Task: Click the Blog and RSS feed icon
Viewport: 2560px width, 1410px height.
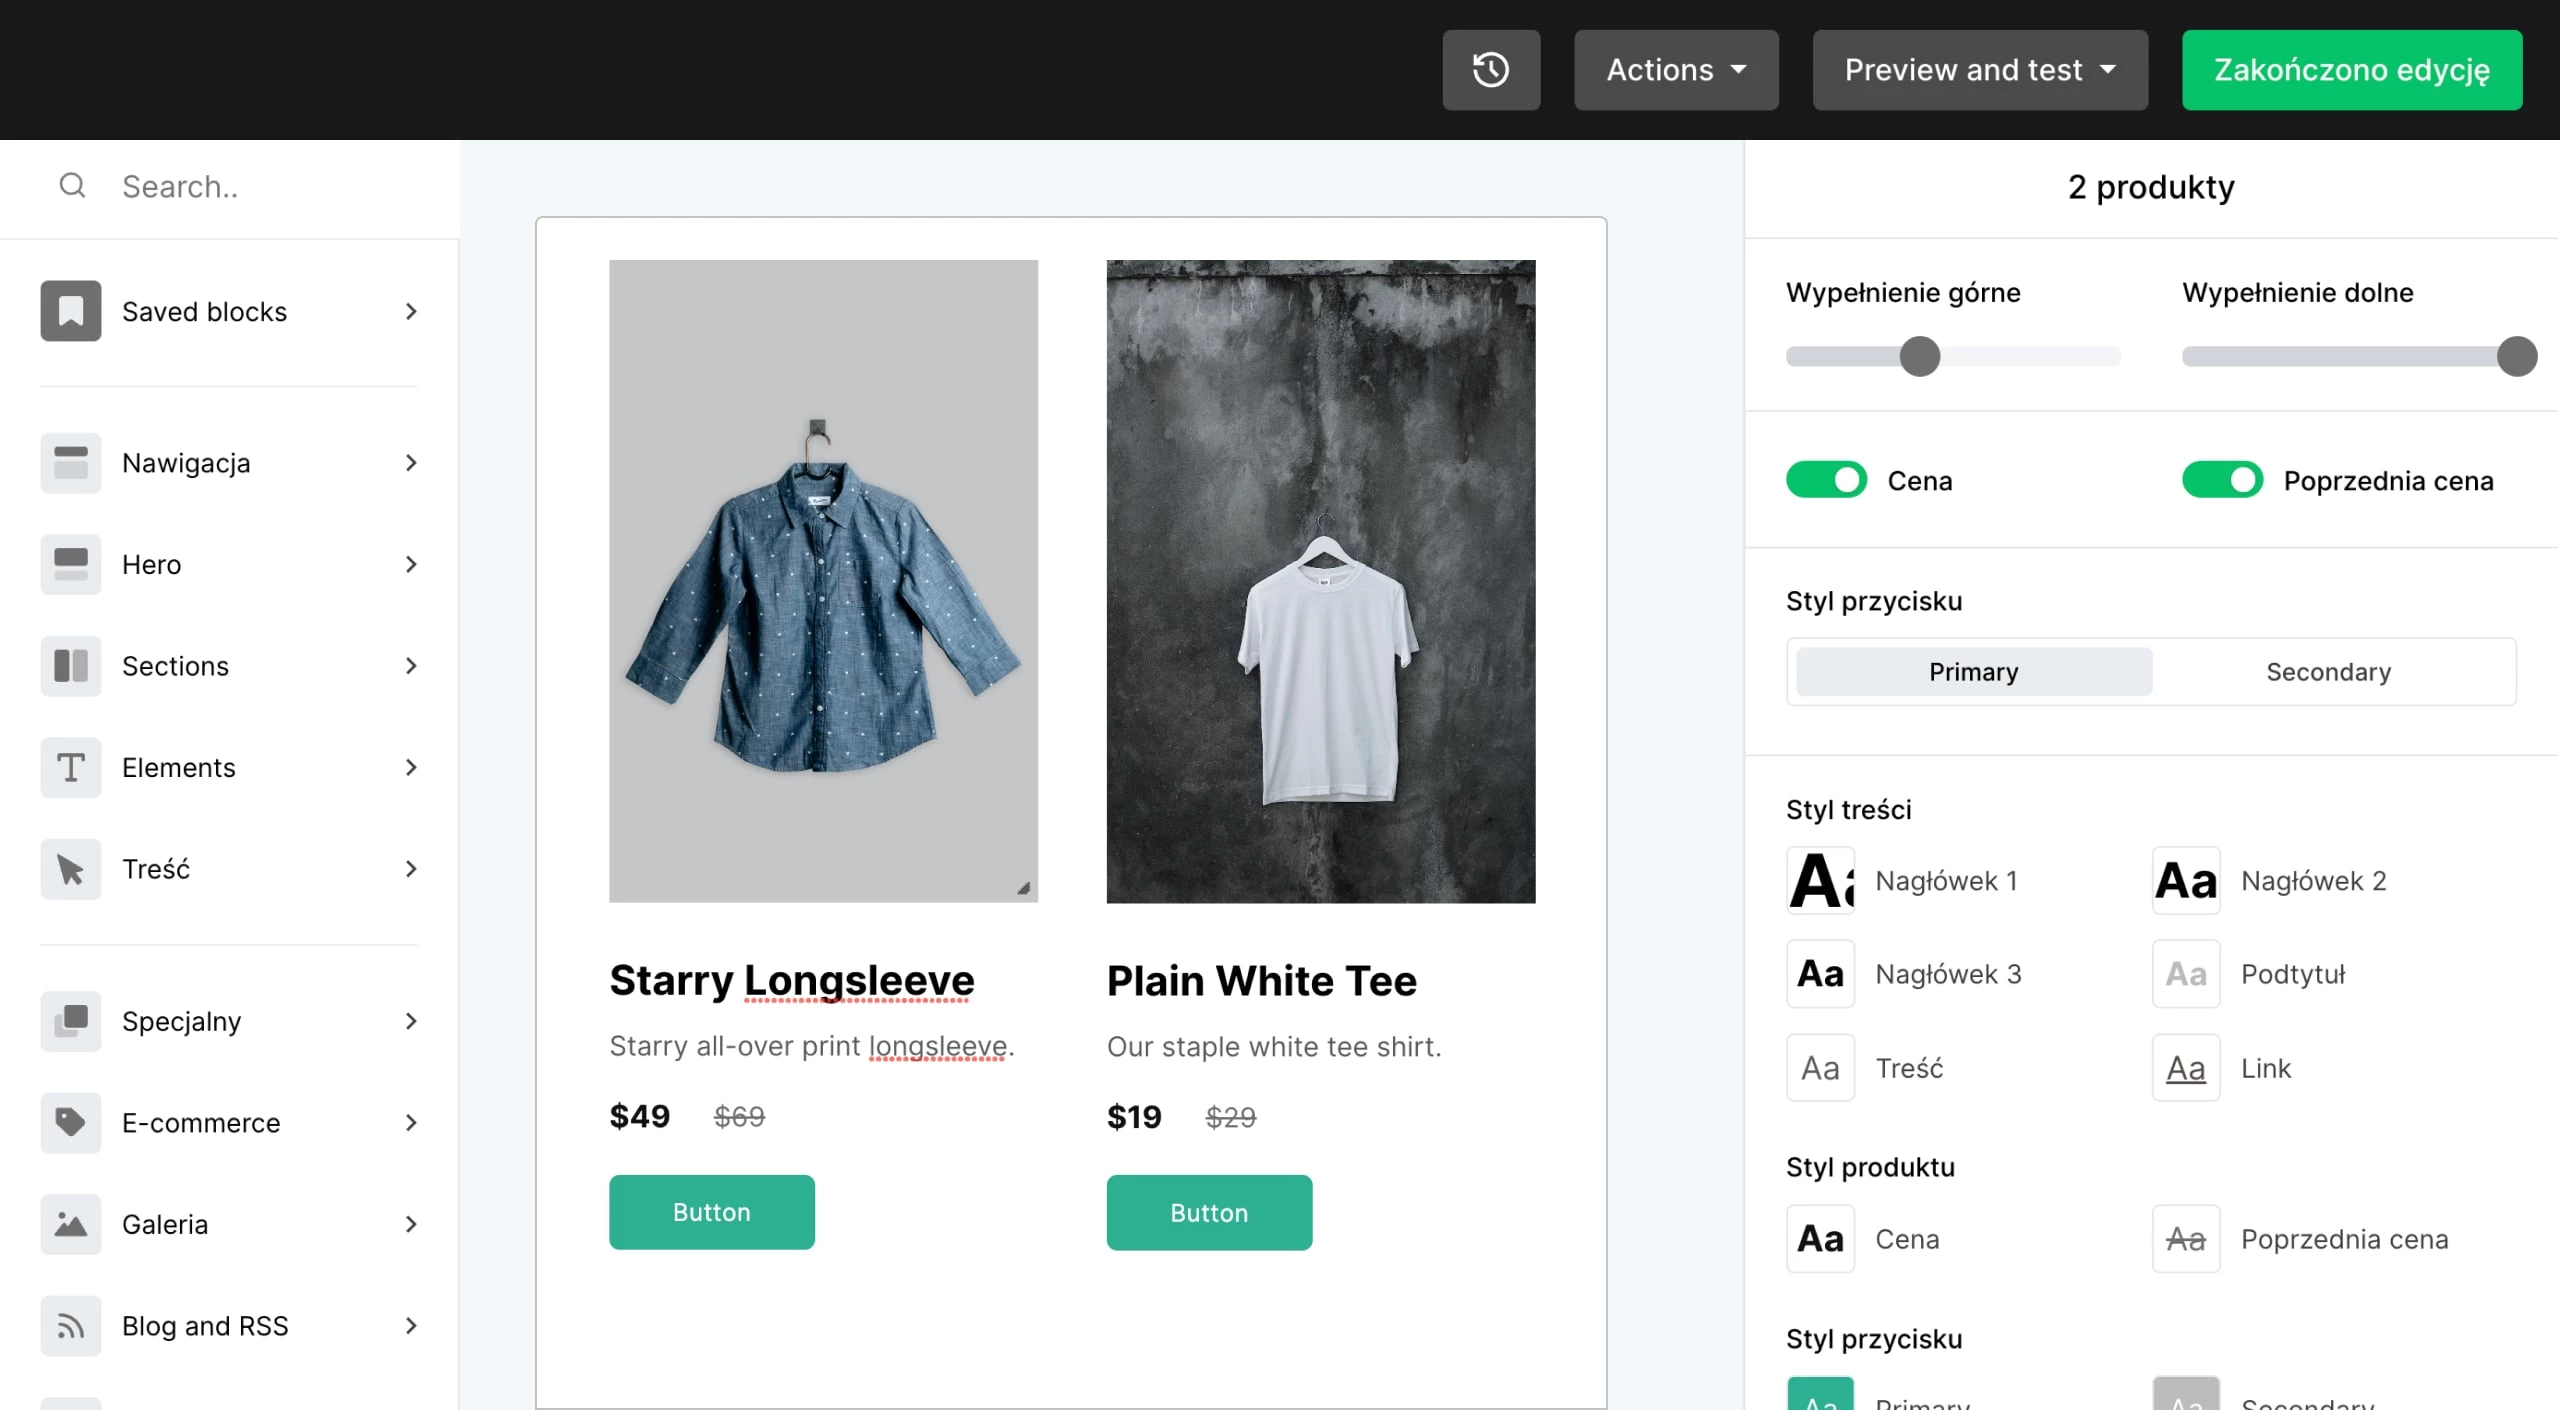Action: pos(70,1326)
